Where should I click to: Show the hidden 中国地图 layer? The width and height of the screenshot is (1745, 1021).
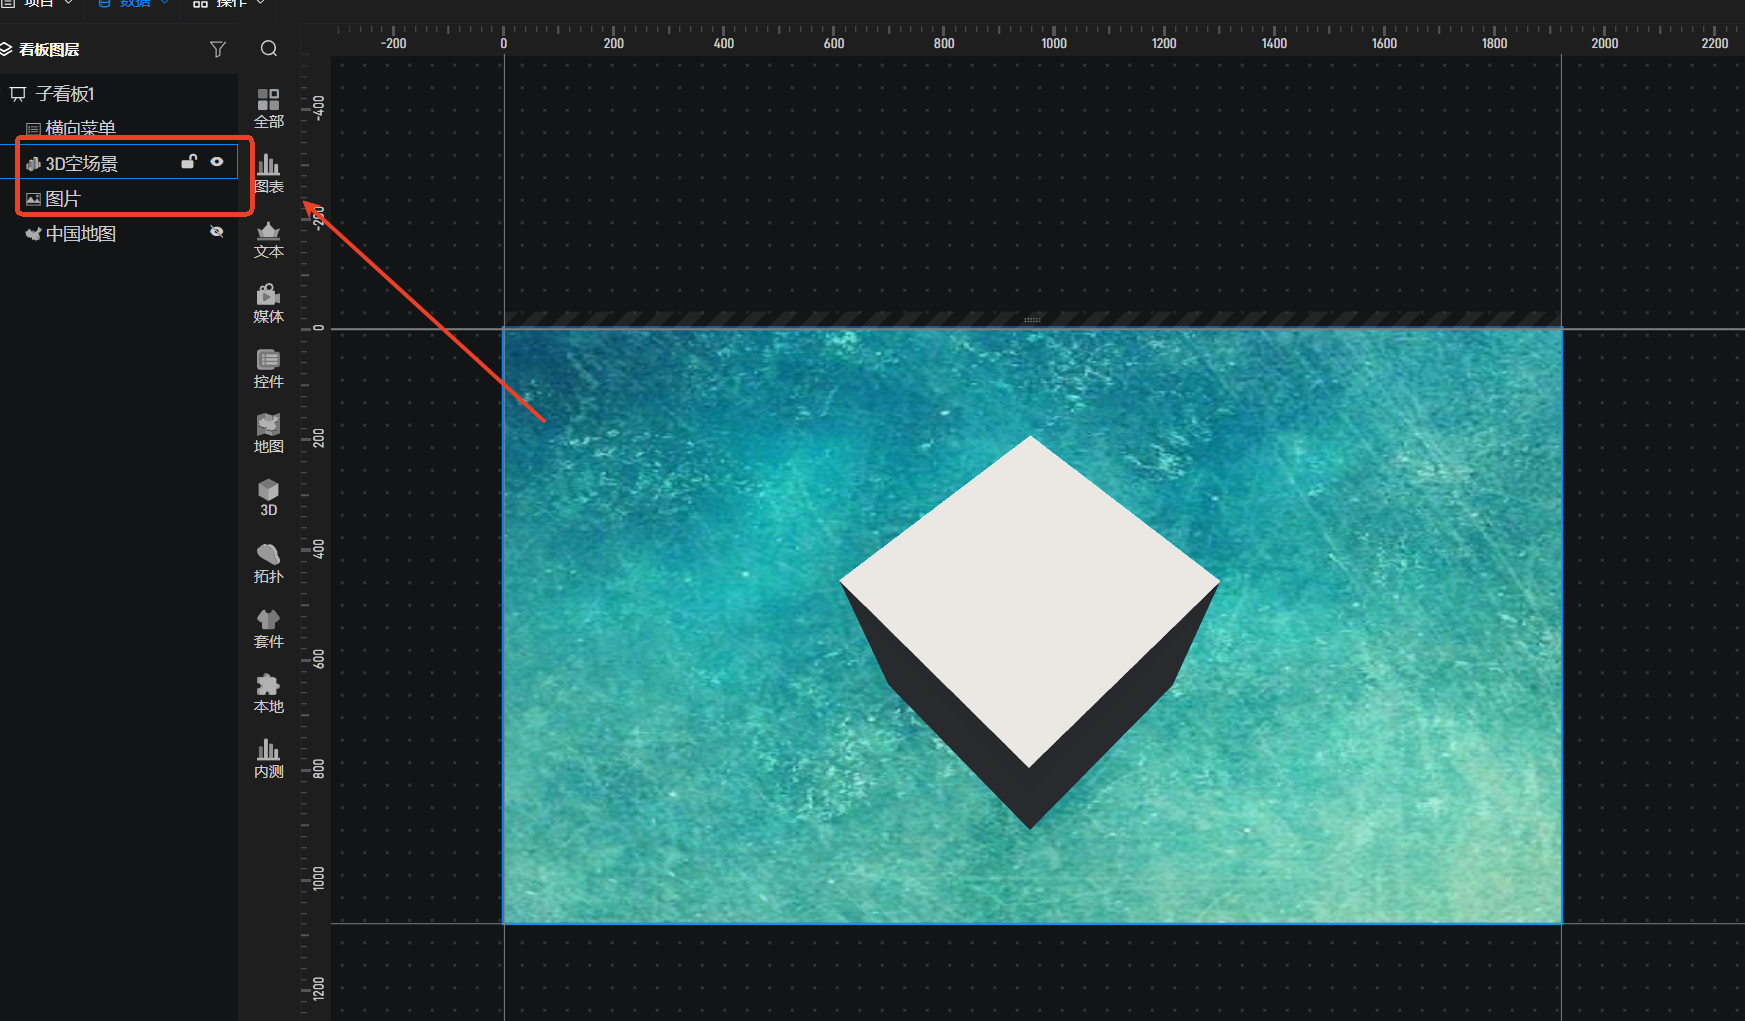(217, 232)
